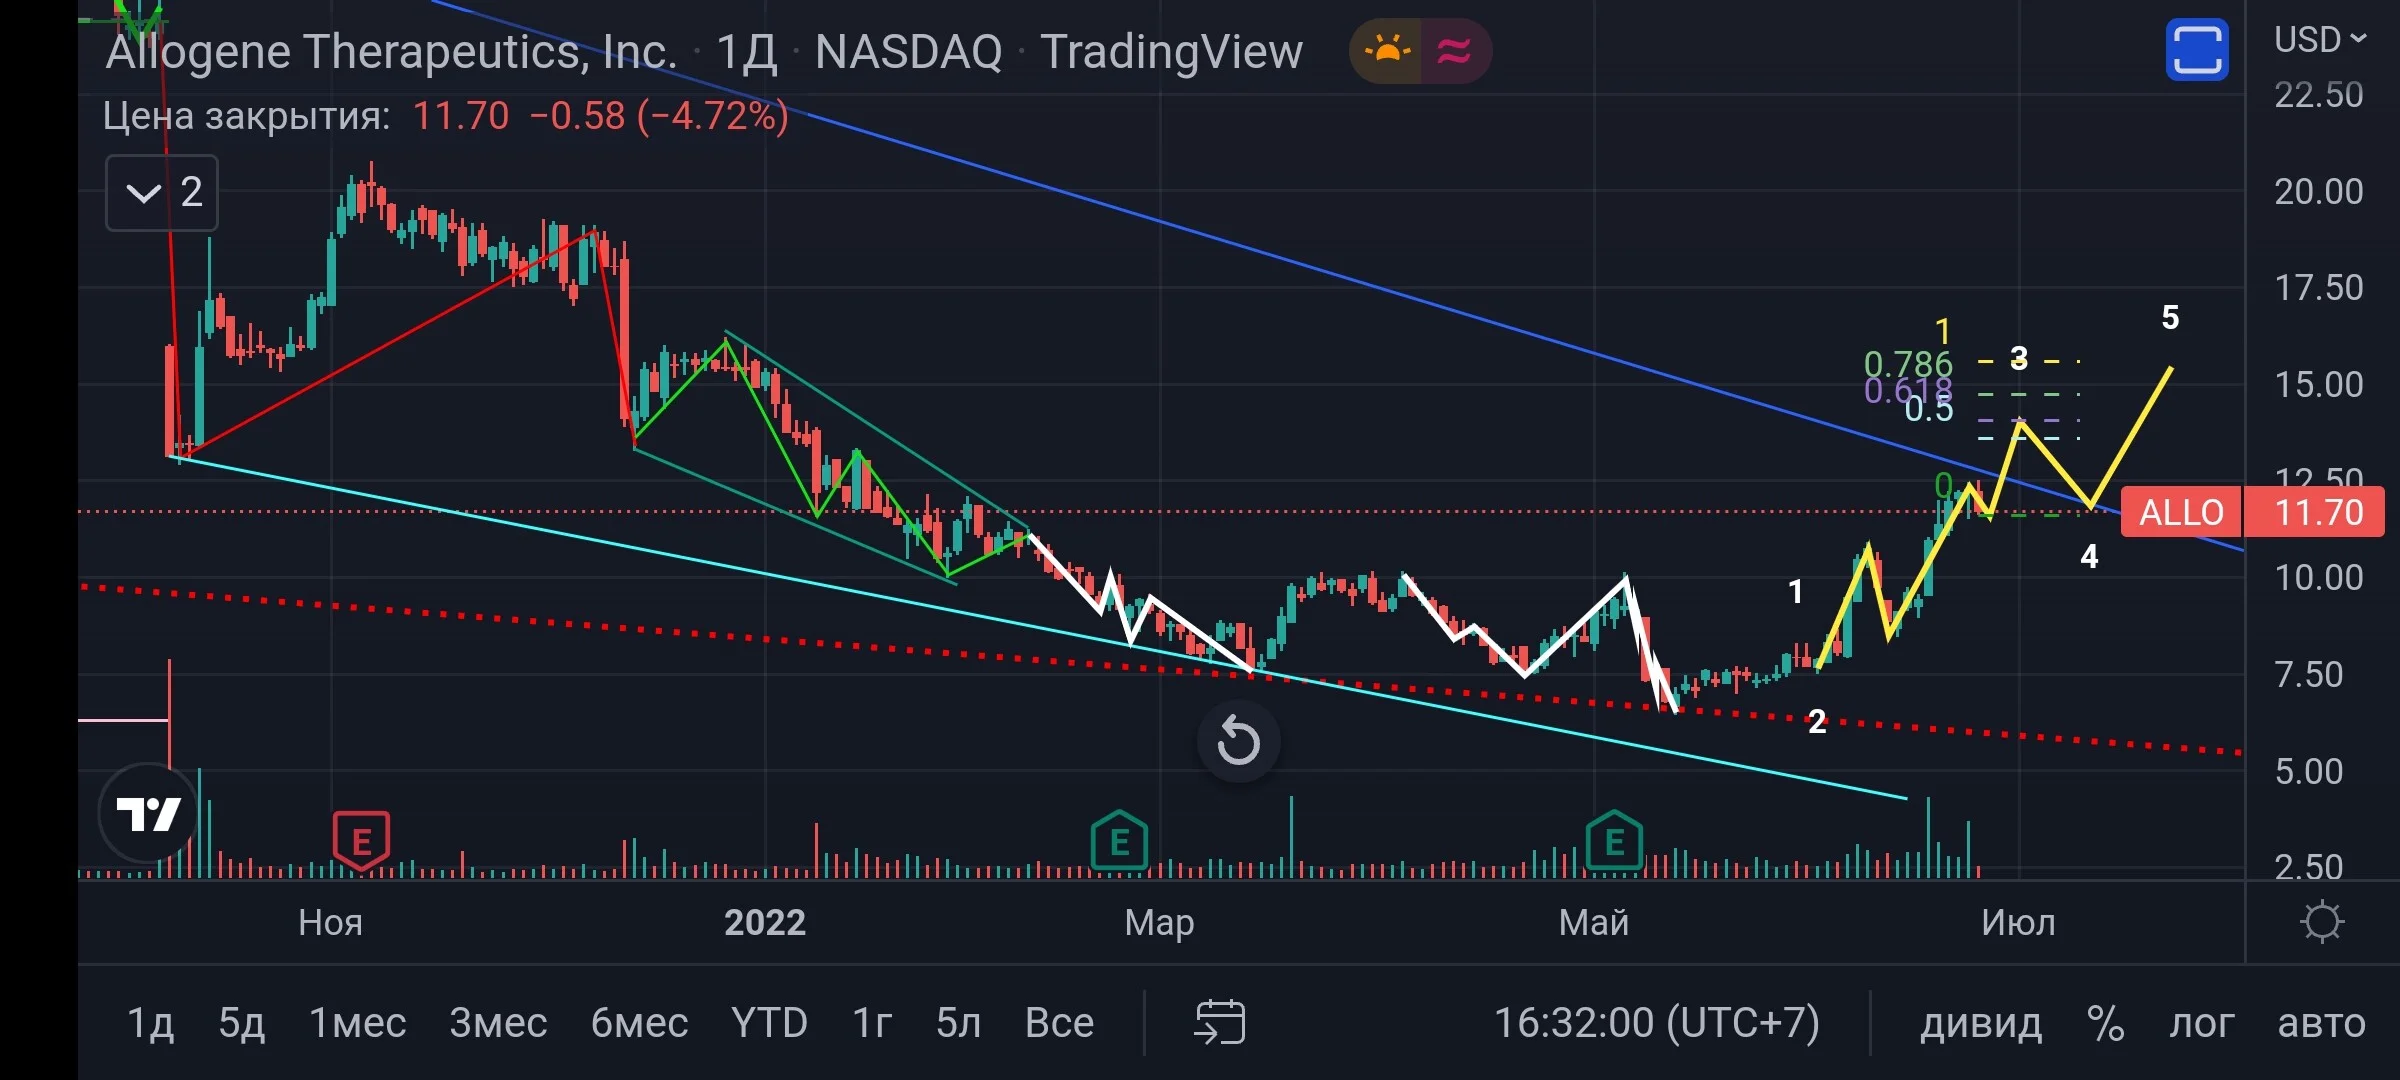This screenshot has height=1080, width=2400.
Task: Click the Июл label on time axis
Action: pos(2018,922)
